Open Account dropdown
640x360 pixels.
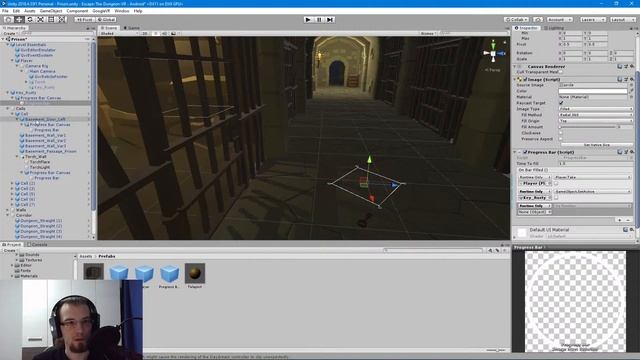click(560, 20)
